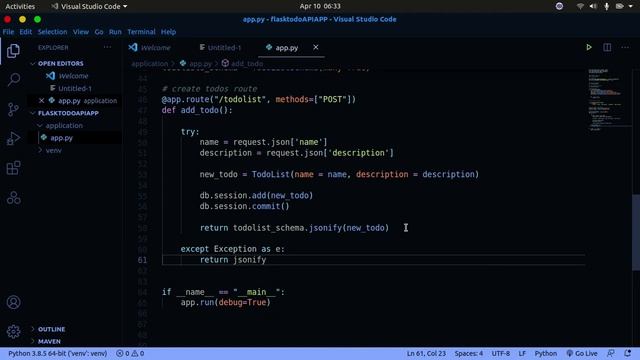
Task: Change indentation via Spaces: 4
Action: (469, 353)
